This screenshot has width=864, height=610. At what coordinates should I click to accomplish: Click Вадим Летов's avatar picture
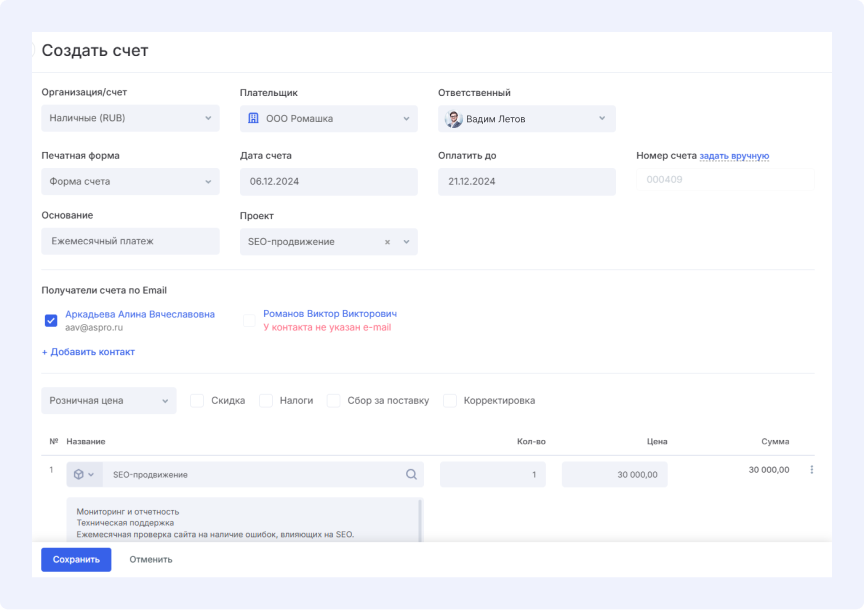point(454,119)
